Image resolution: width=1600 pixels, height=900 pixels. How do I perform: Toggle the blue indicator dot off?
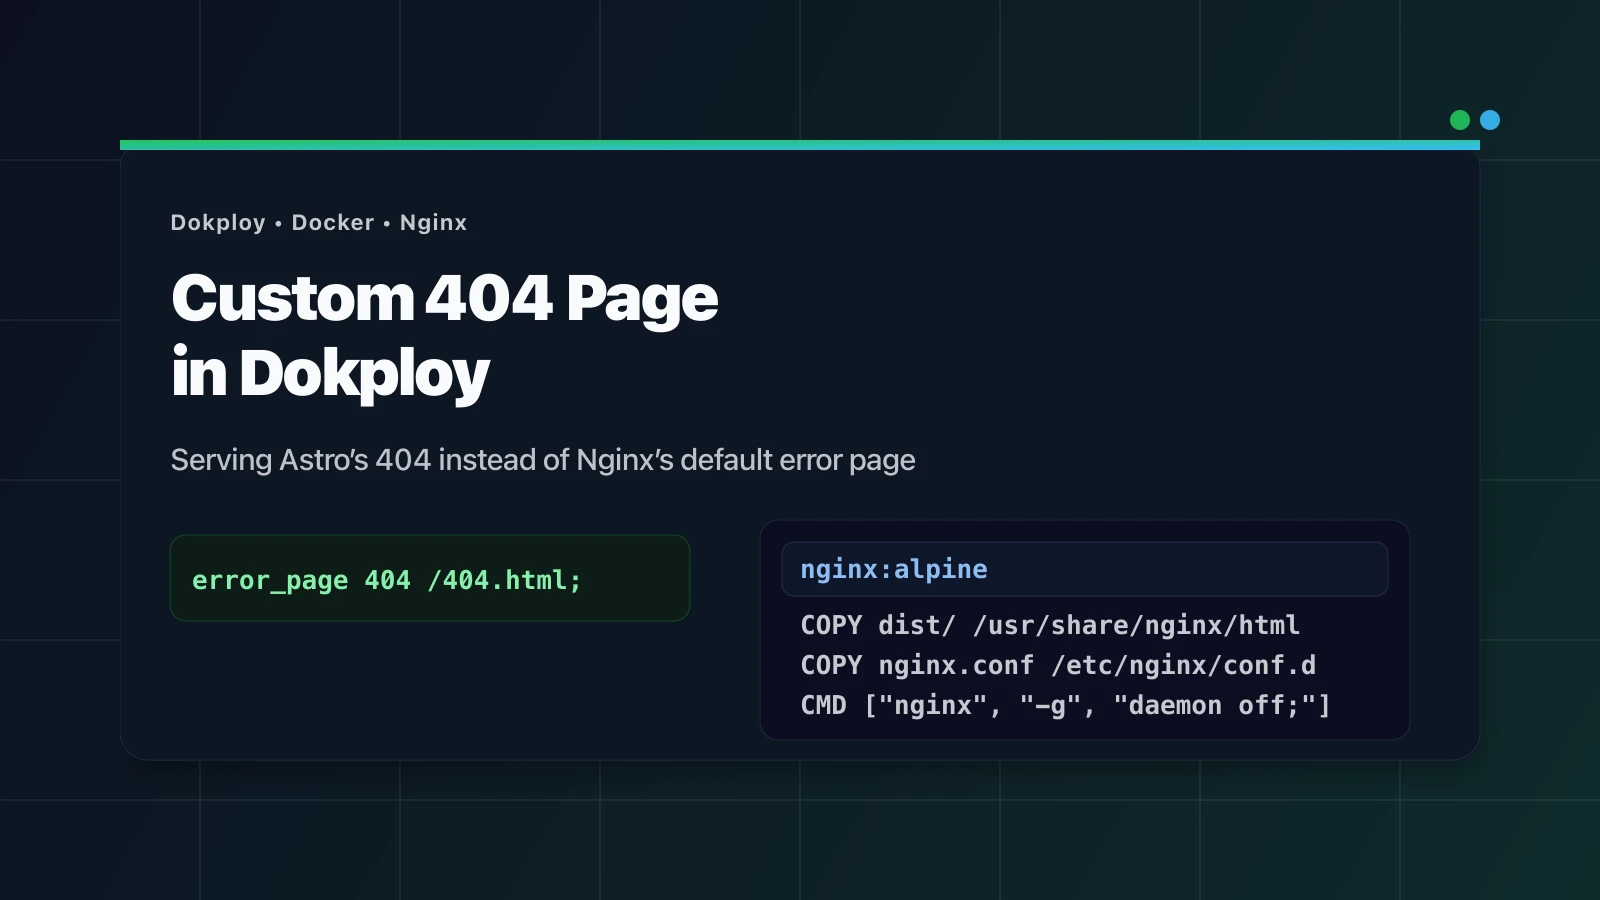(x=1490, y=119)
